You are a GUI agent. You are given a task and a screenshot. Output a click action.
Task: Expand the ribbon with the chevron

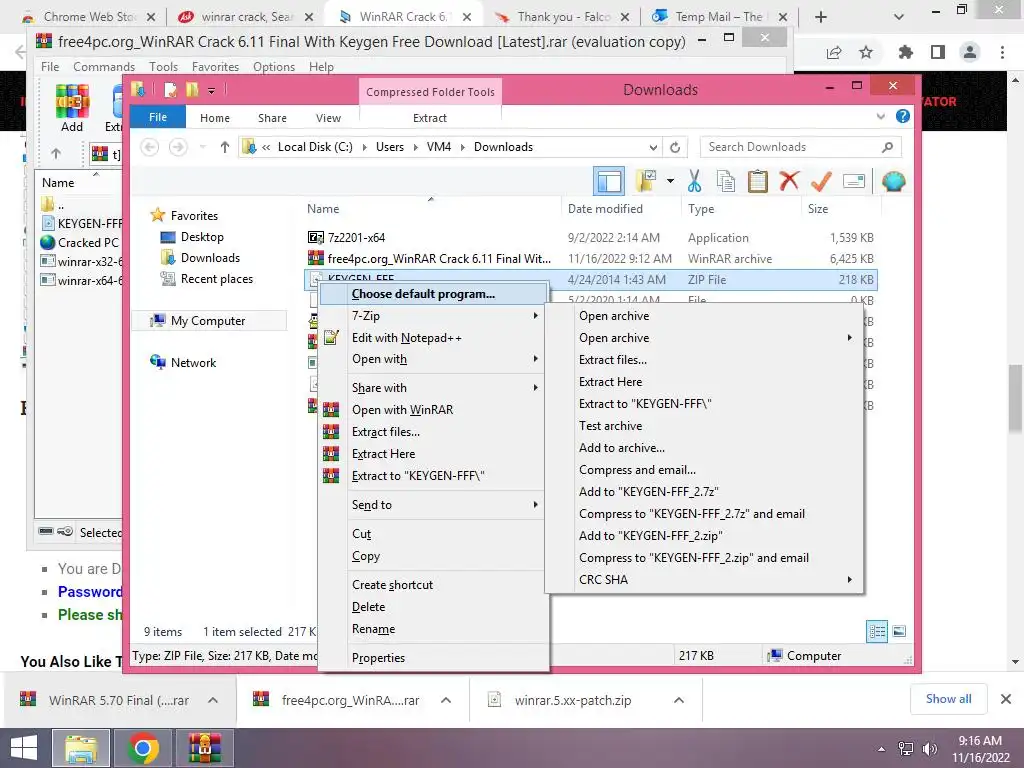pyautogui.click(x=880, y=116)
